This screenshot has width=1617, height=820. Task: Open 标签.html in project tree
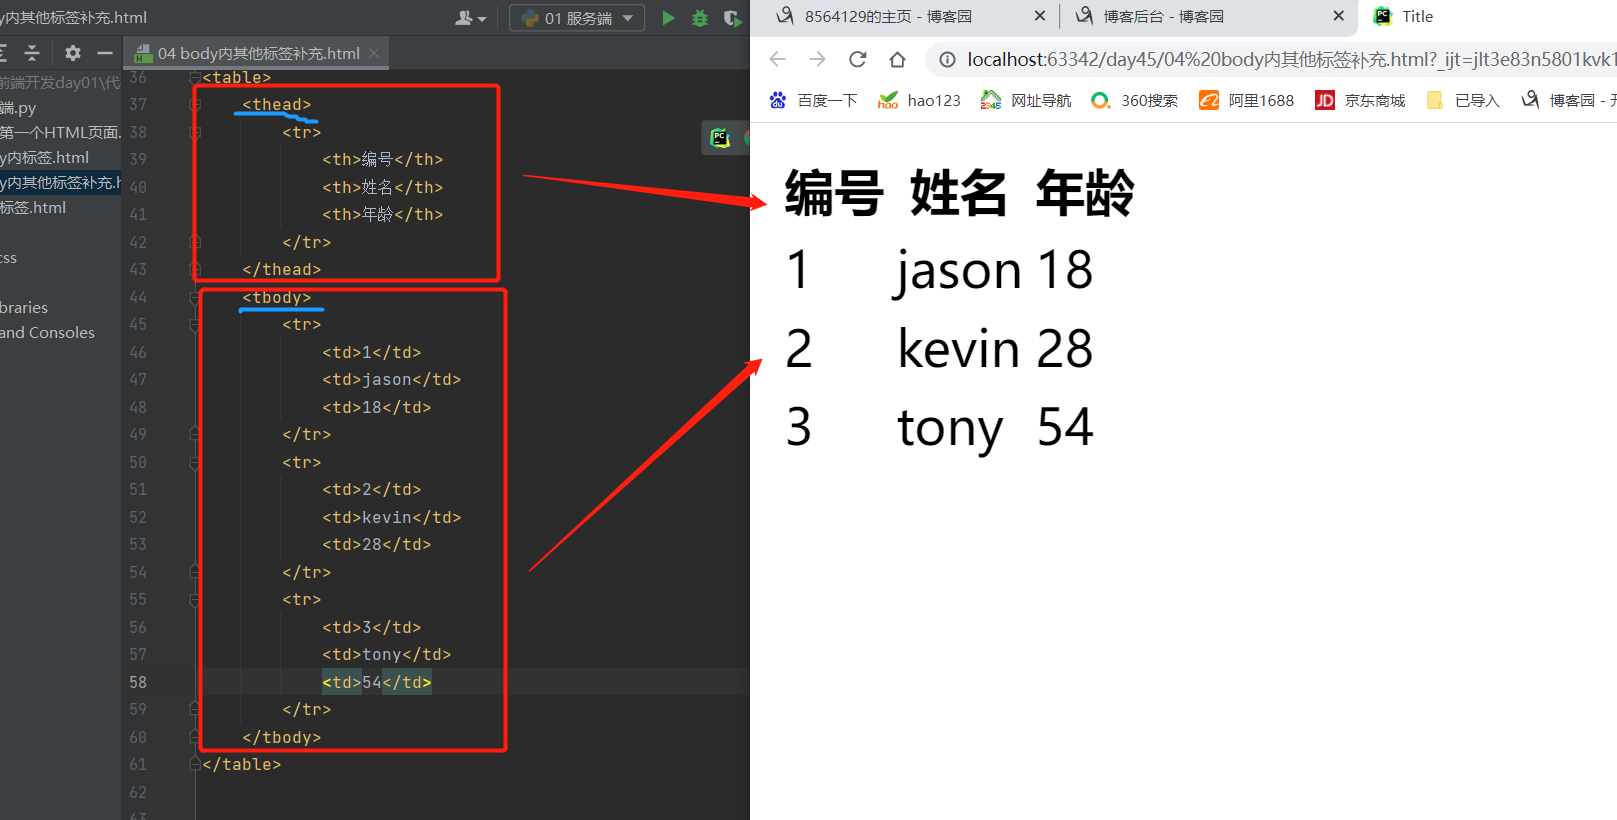pos(33,207)
